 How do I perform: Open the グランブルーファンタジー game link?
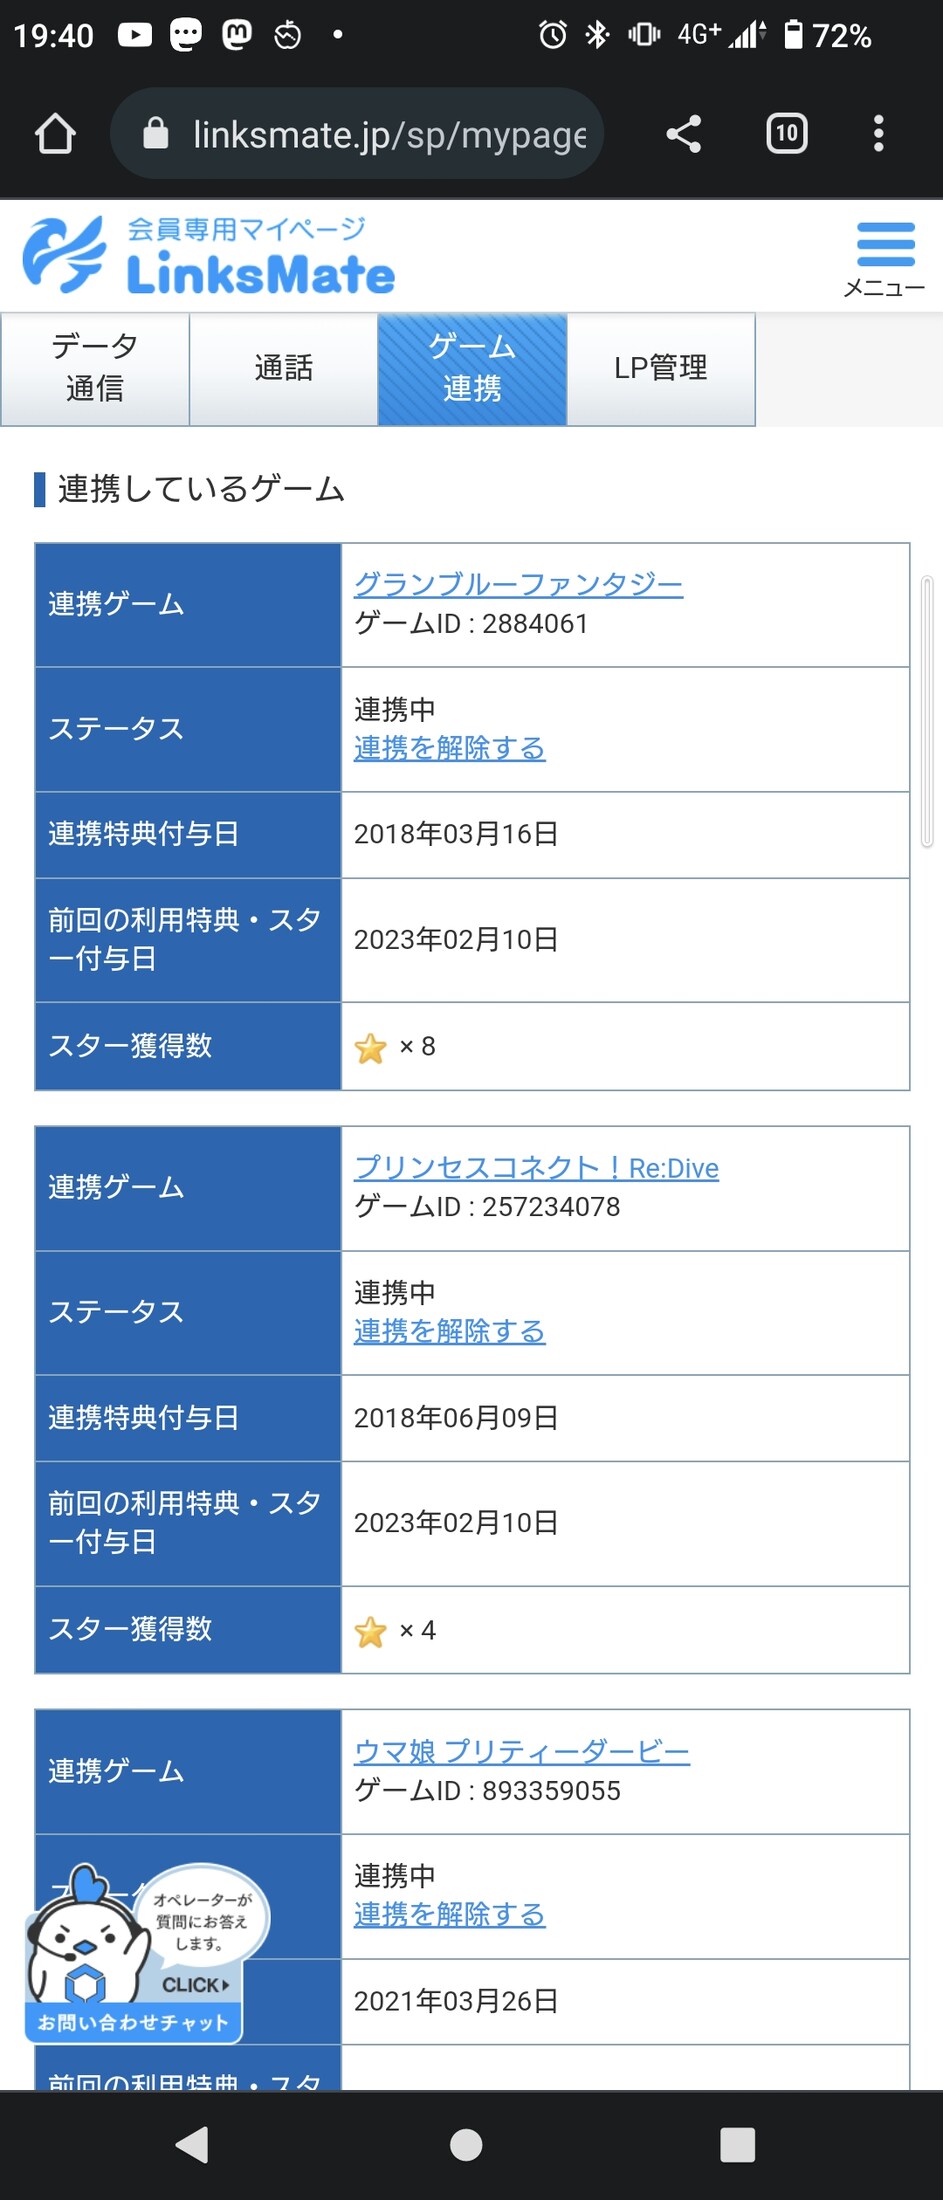518,584
